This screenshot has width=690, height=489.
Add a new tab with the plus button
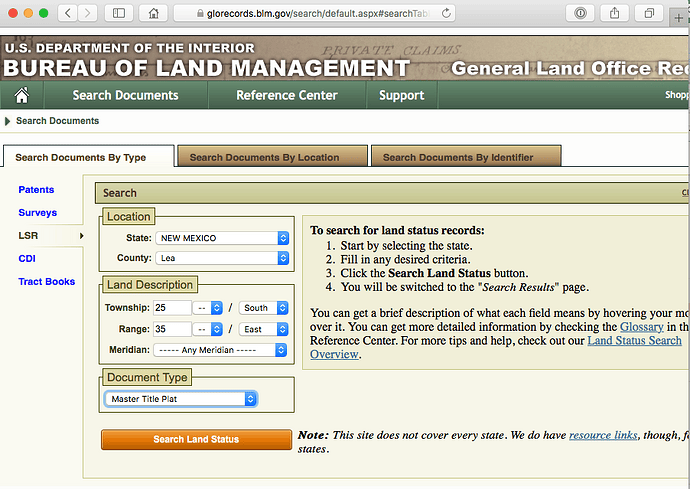679,18
